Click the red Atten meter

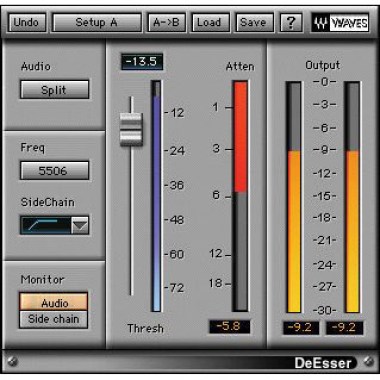coord(240,196)
